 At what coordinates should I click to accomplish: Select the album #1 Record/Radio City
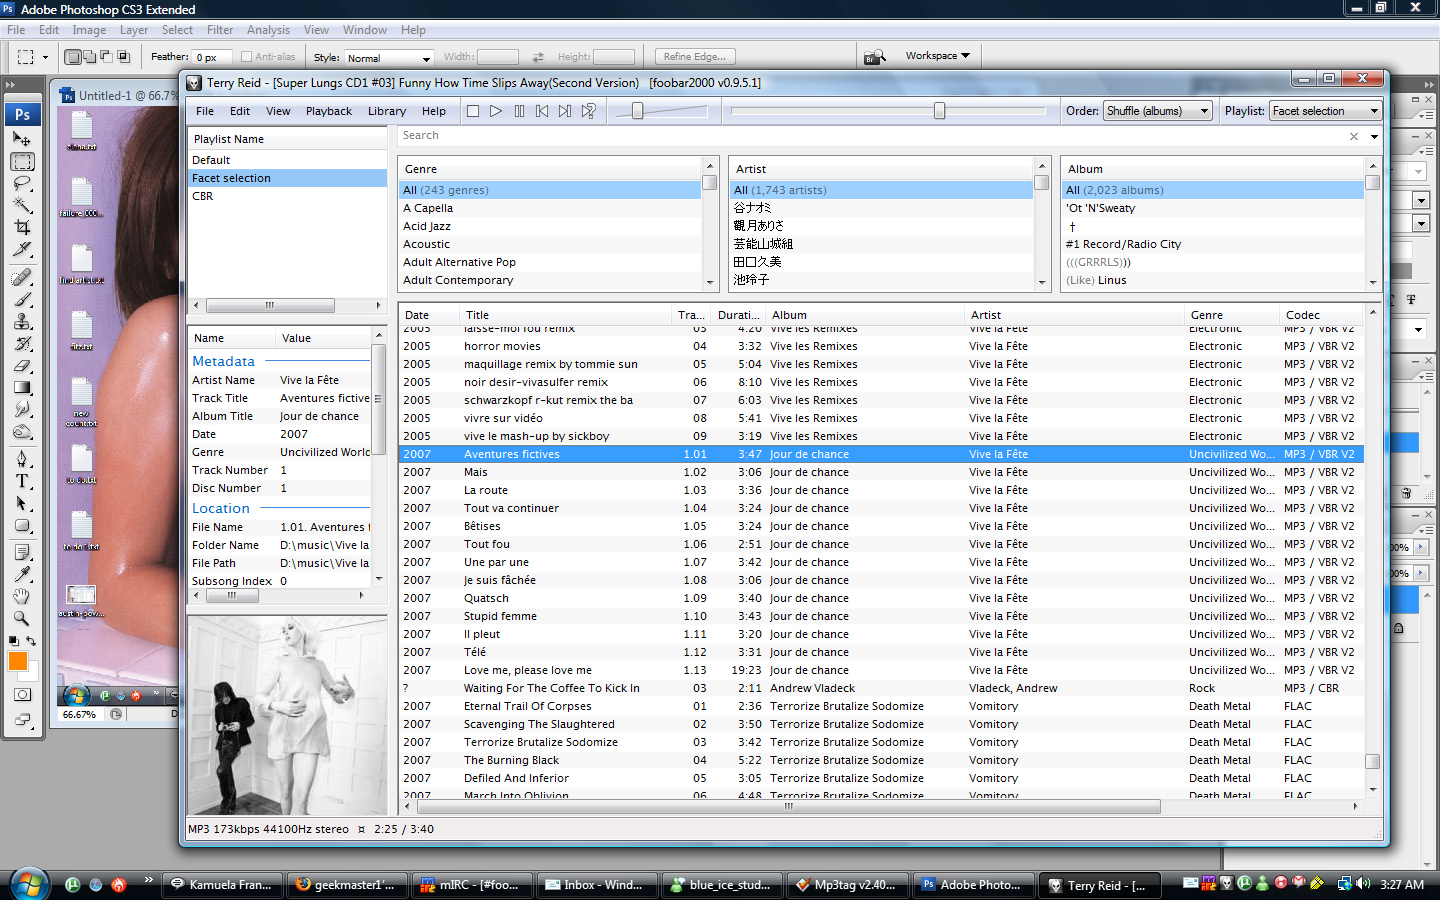click(x=1123, y=244)
